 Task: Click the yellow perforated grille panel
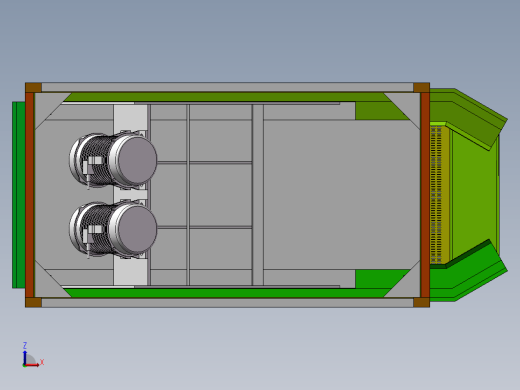click(439, 194)
